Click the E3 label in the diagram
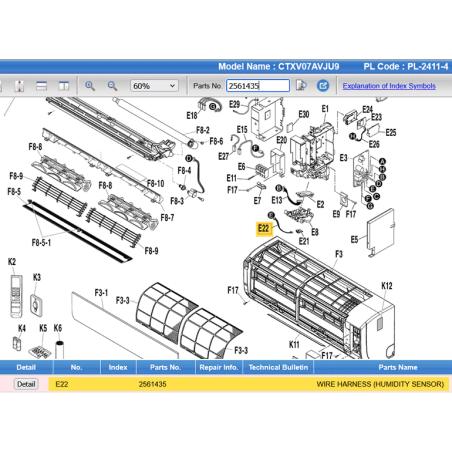 point(343,158)
